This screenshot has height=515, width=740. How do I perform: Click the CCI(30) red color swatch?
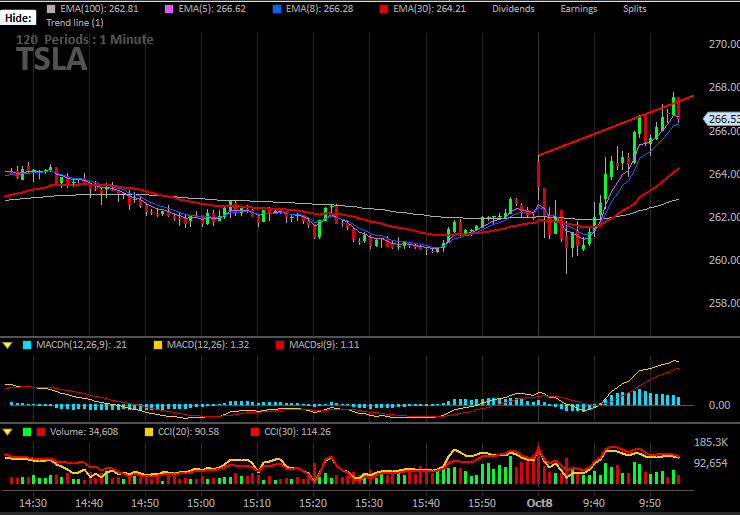click(255, 432)
